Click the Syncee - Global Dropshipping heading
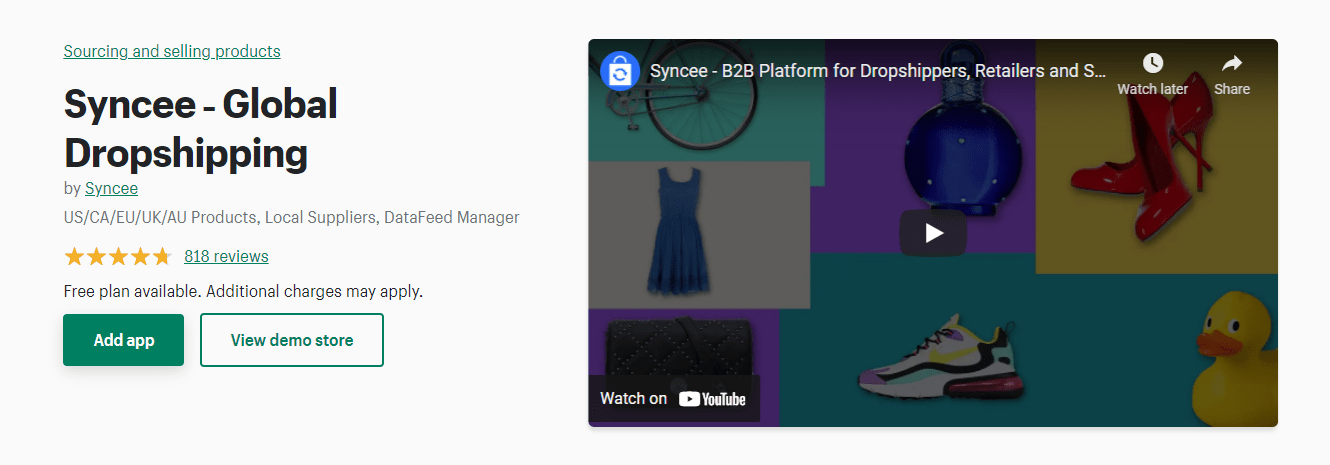Screen dimensions: 1330x465 (x=200, y=129)
